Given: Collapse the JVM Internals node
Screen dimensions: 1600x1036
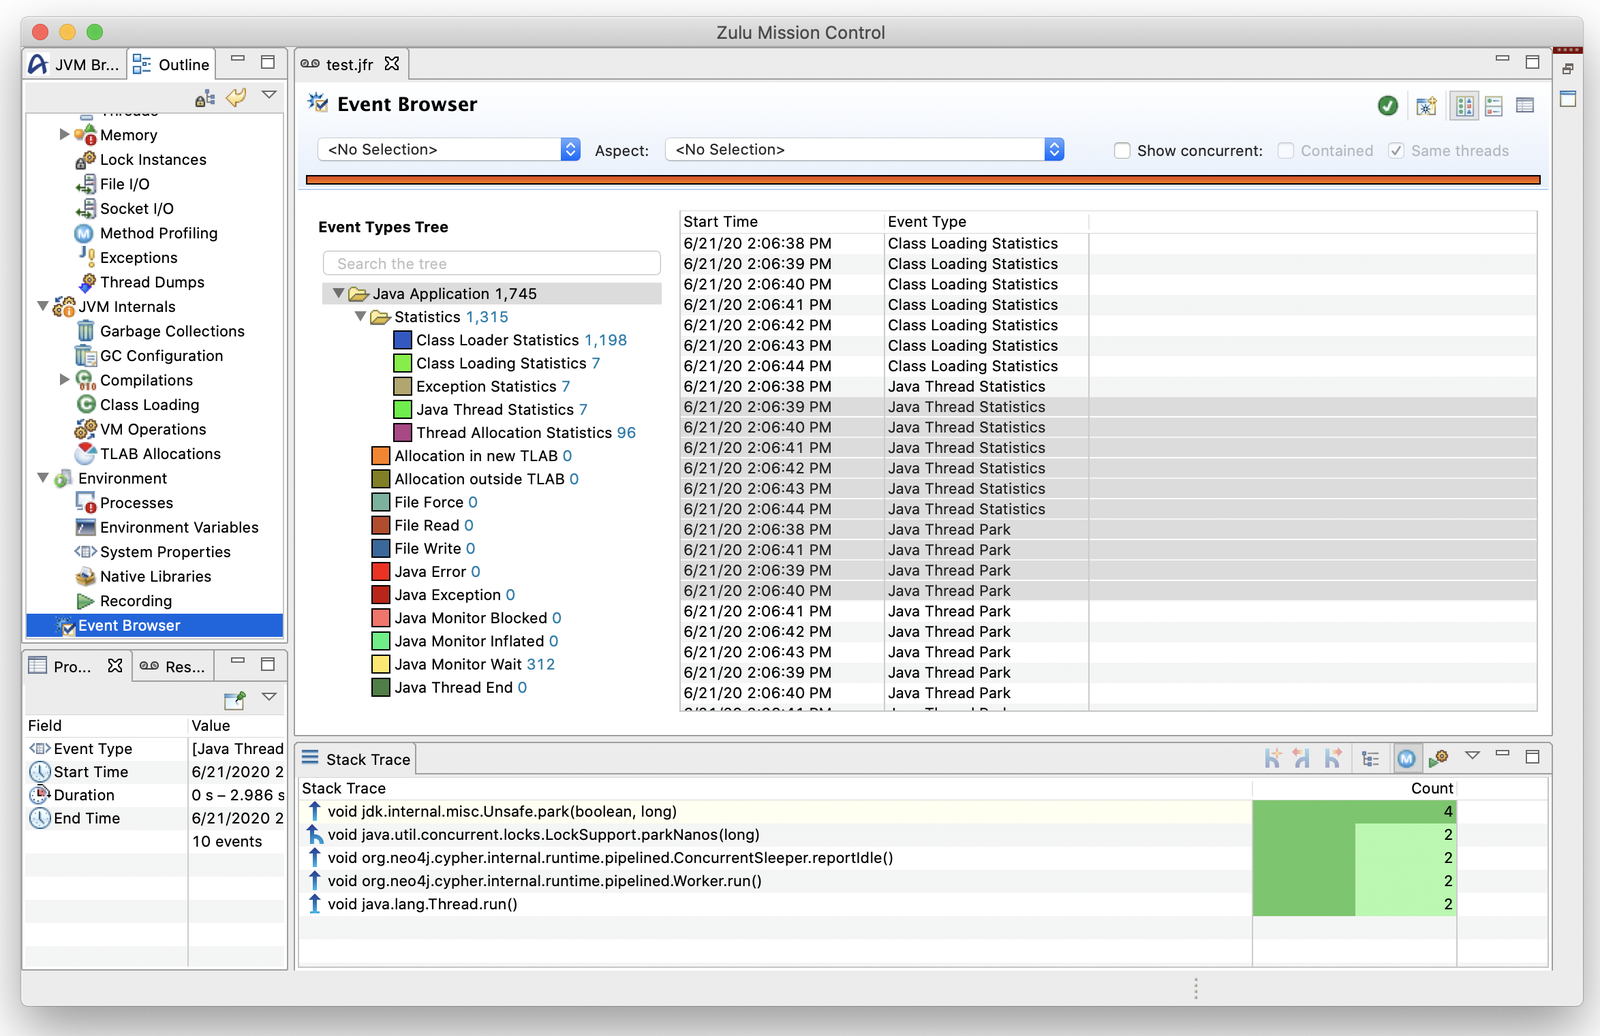Looking at the screenshot, I should point(43,306).
